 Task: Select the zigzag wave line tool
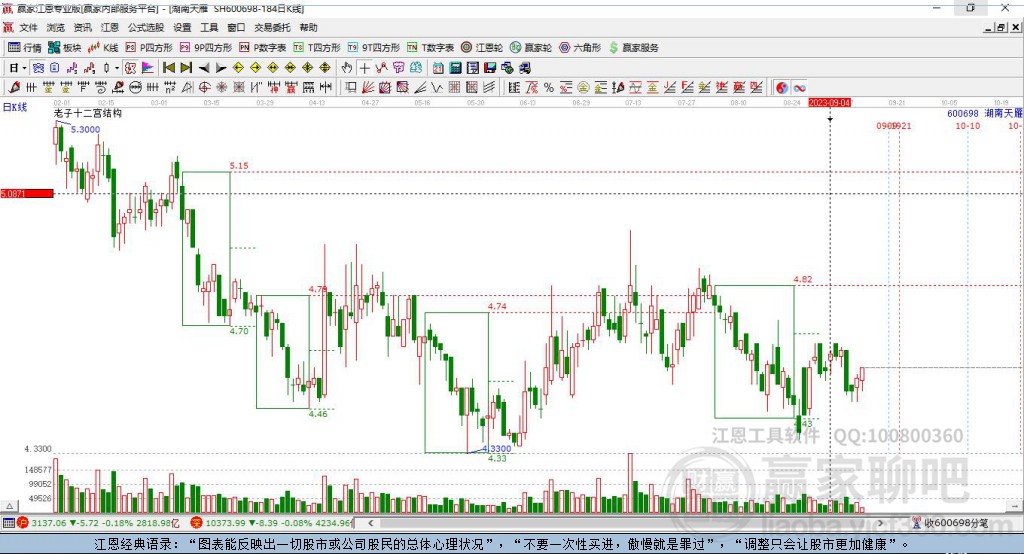pyautogui.click(x=436, y=87)
